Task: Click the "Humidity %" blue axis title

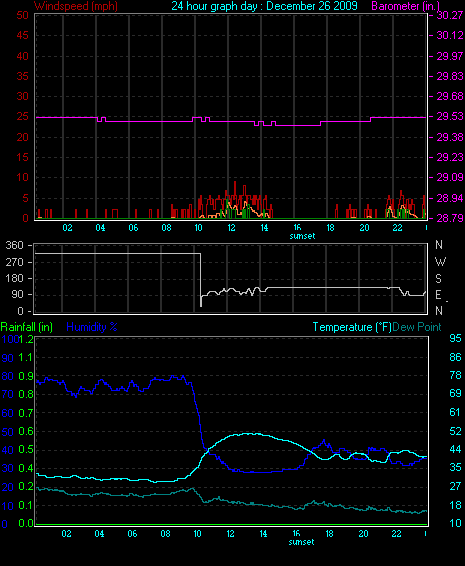Action: pyautogui.click(x=92, y=327)
